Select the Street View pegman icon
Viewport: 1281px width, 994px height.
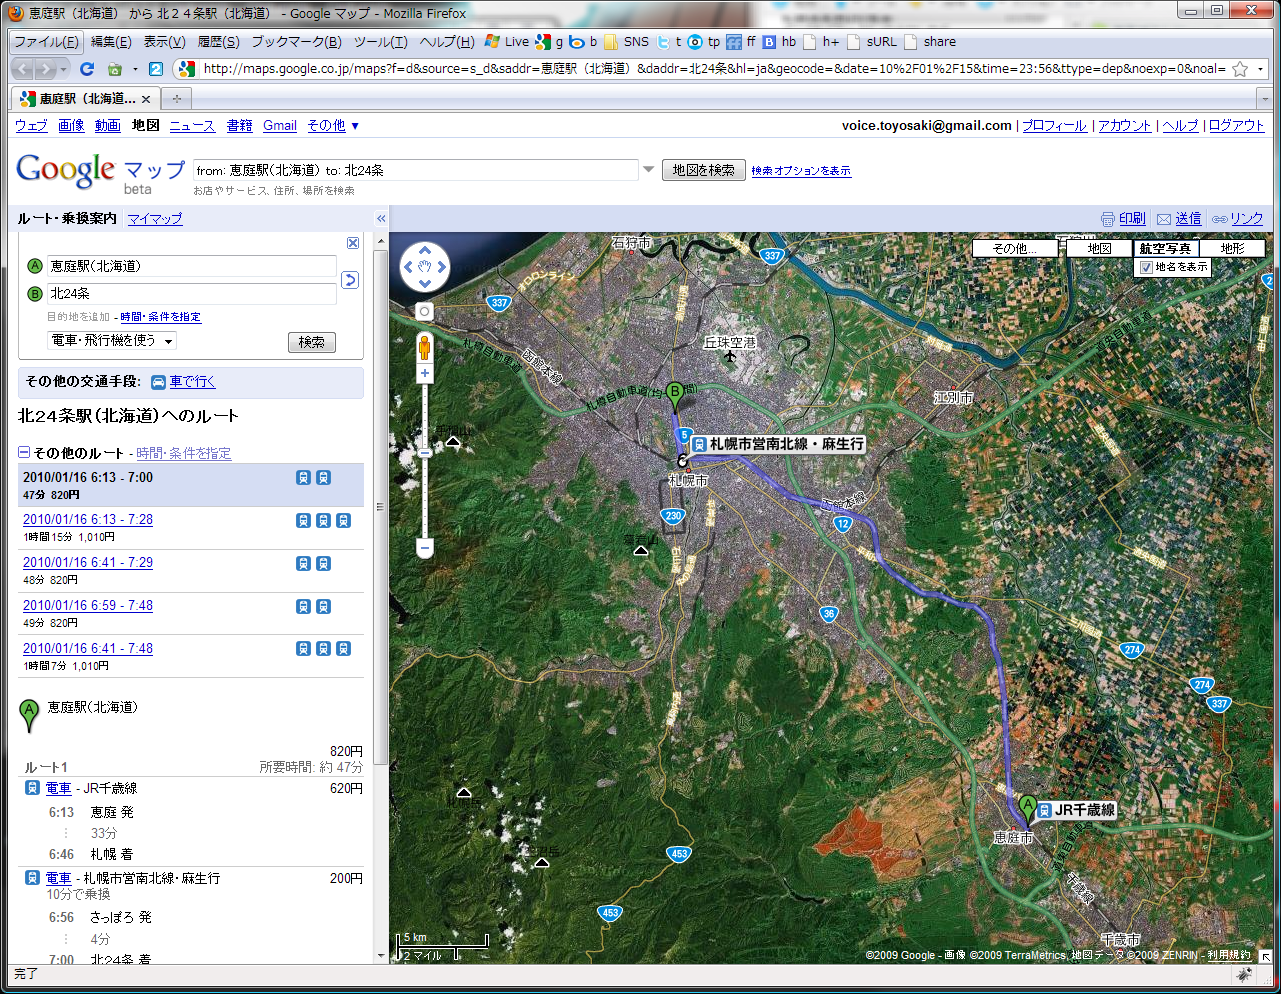click(x=425, y=347)
